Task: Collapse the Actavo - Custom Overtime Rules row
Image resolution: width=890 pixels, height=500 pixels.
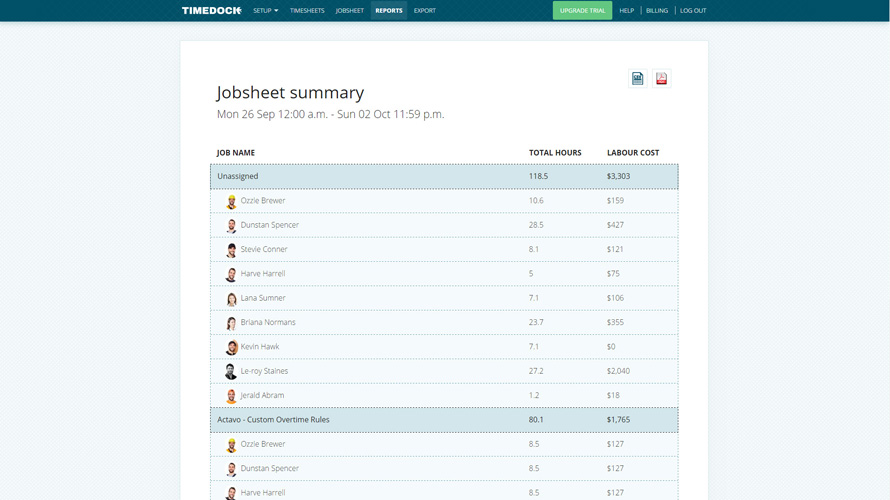Action: click(444, 420)
